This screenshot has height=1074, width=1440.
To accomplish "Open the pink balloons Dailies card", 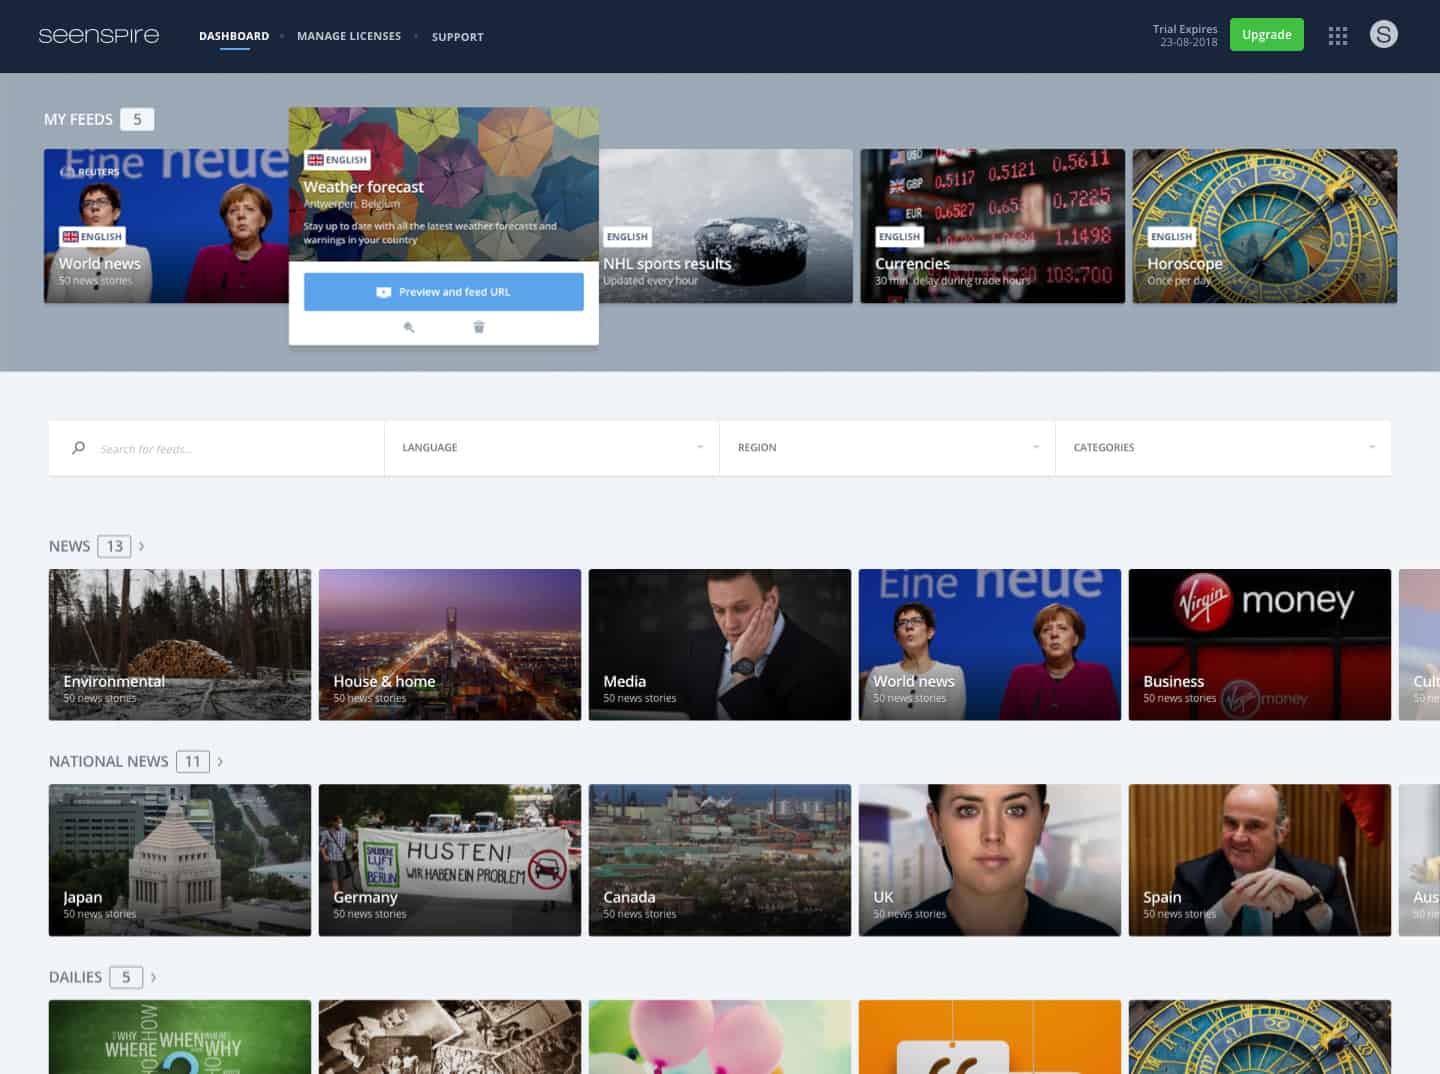I will [x=720, y=1037].
